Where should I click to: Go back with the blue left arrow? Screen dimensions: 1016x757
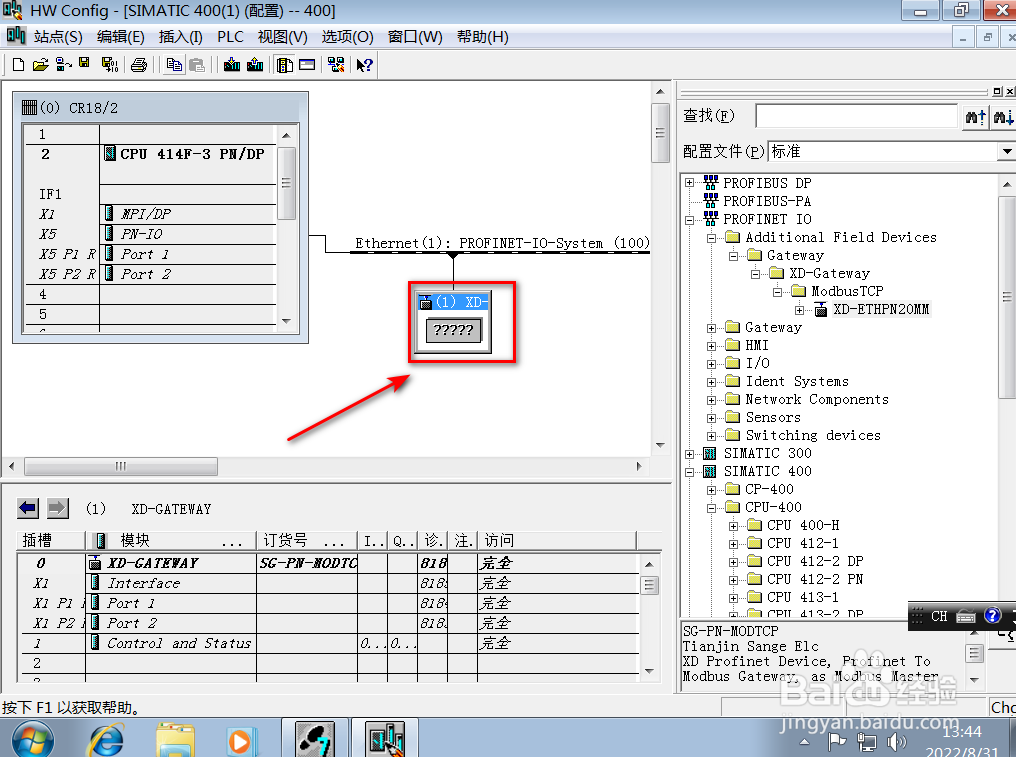click(x=28, y=508)
